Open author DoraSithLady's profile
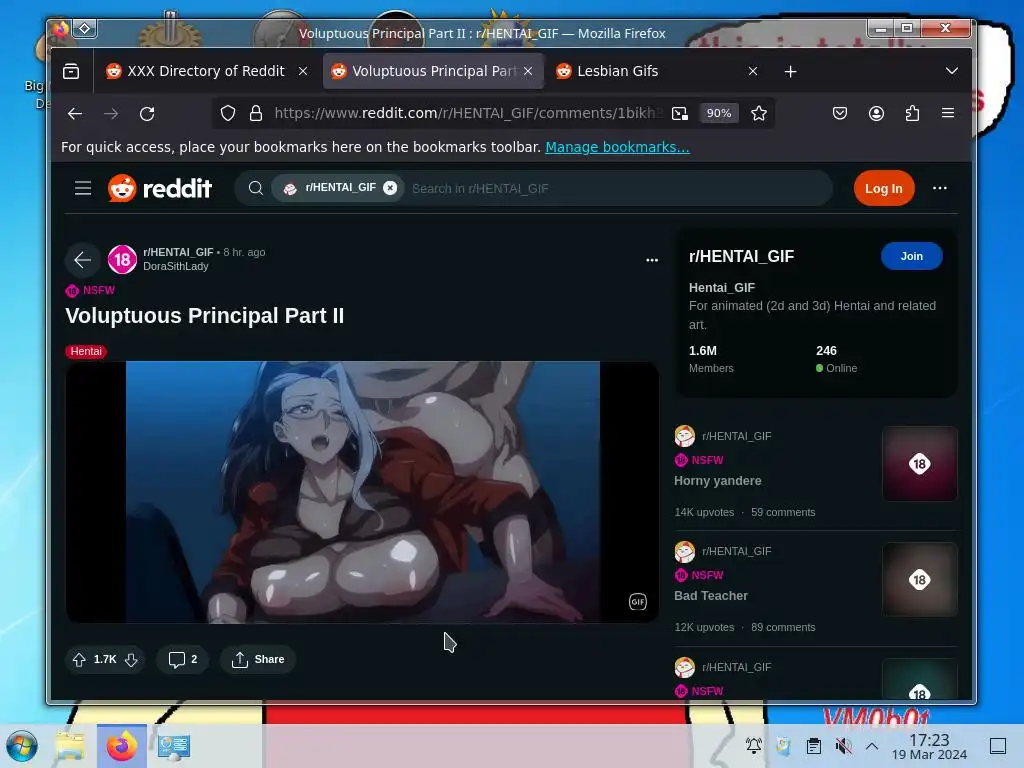 click(x=176, y=266)
